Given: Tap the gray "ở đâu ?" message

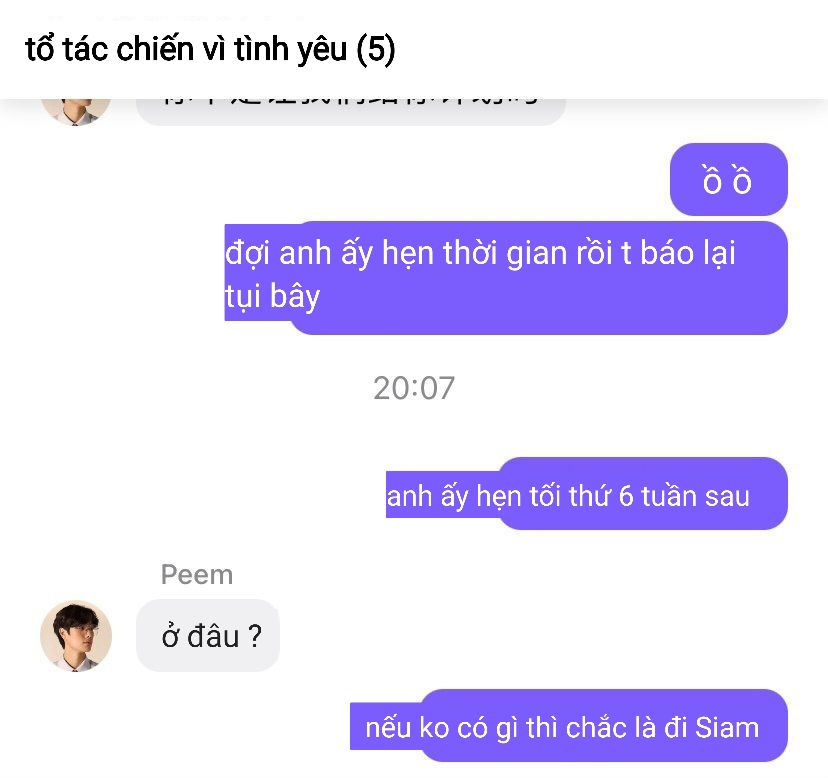Looking at the screenshot, I should [208, 635].
